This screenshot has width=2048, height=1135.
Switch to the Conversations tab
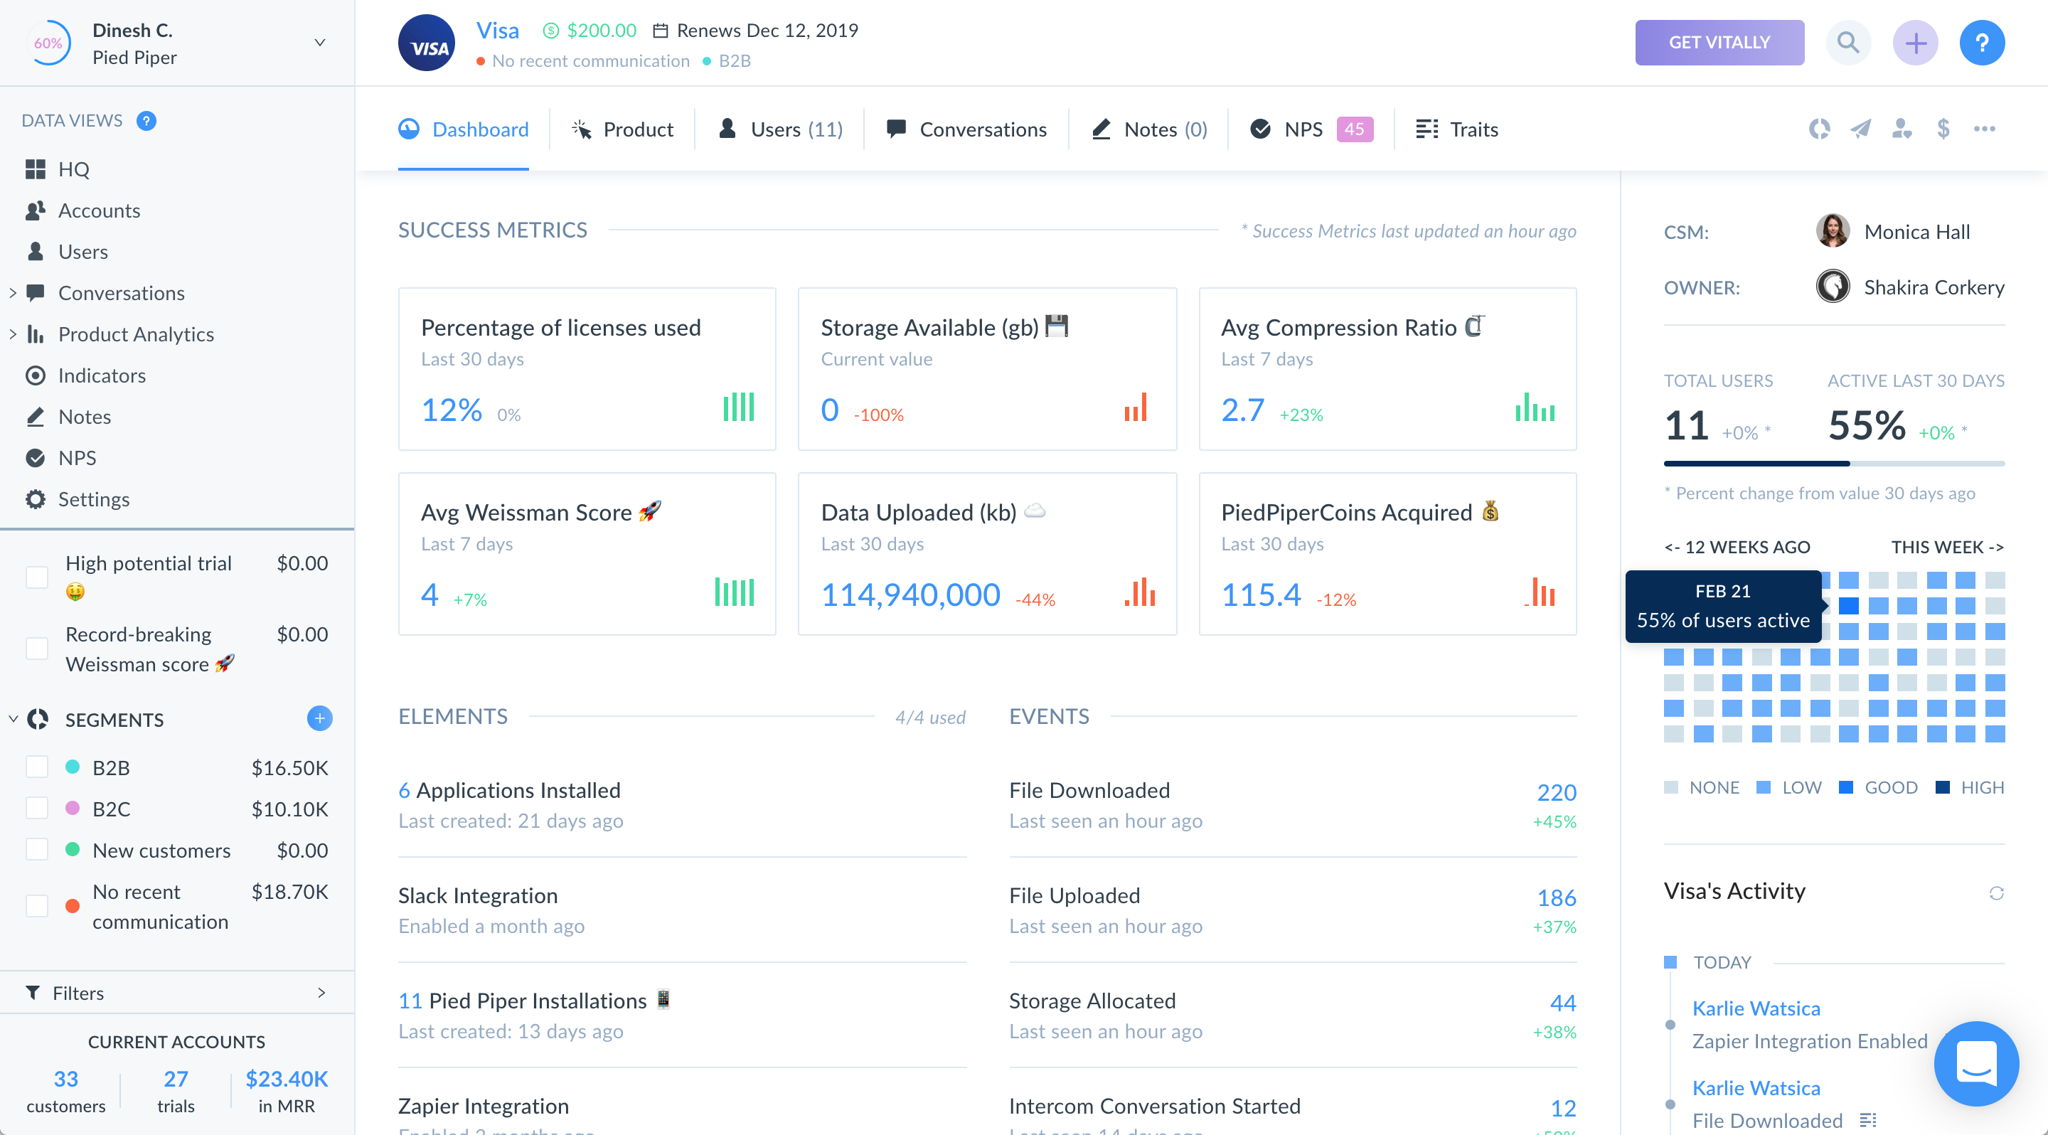click(966, 129)
